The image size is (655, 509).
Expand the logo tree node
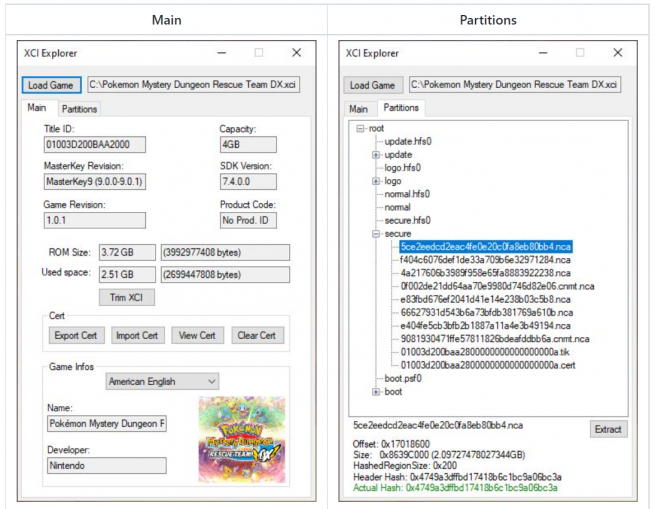click(x=376, y=181)
